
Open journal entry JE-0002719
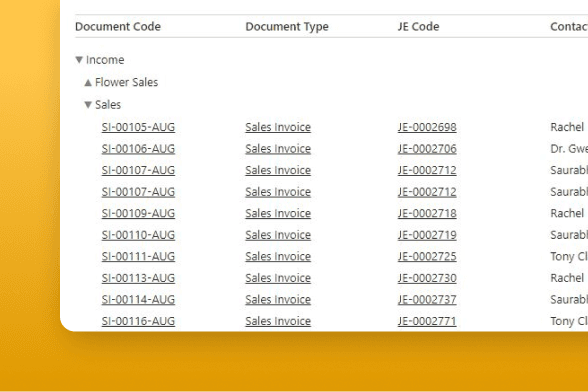[427, 235]
